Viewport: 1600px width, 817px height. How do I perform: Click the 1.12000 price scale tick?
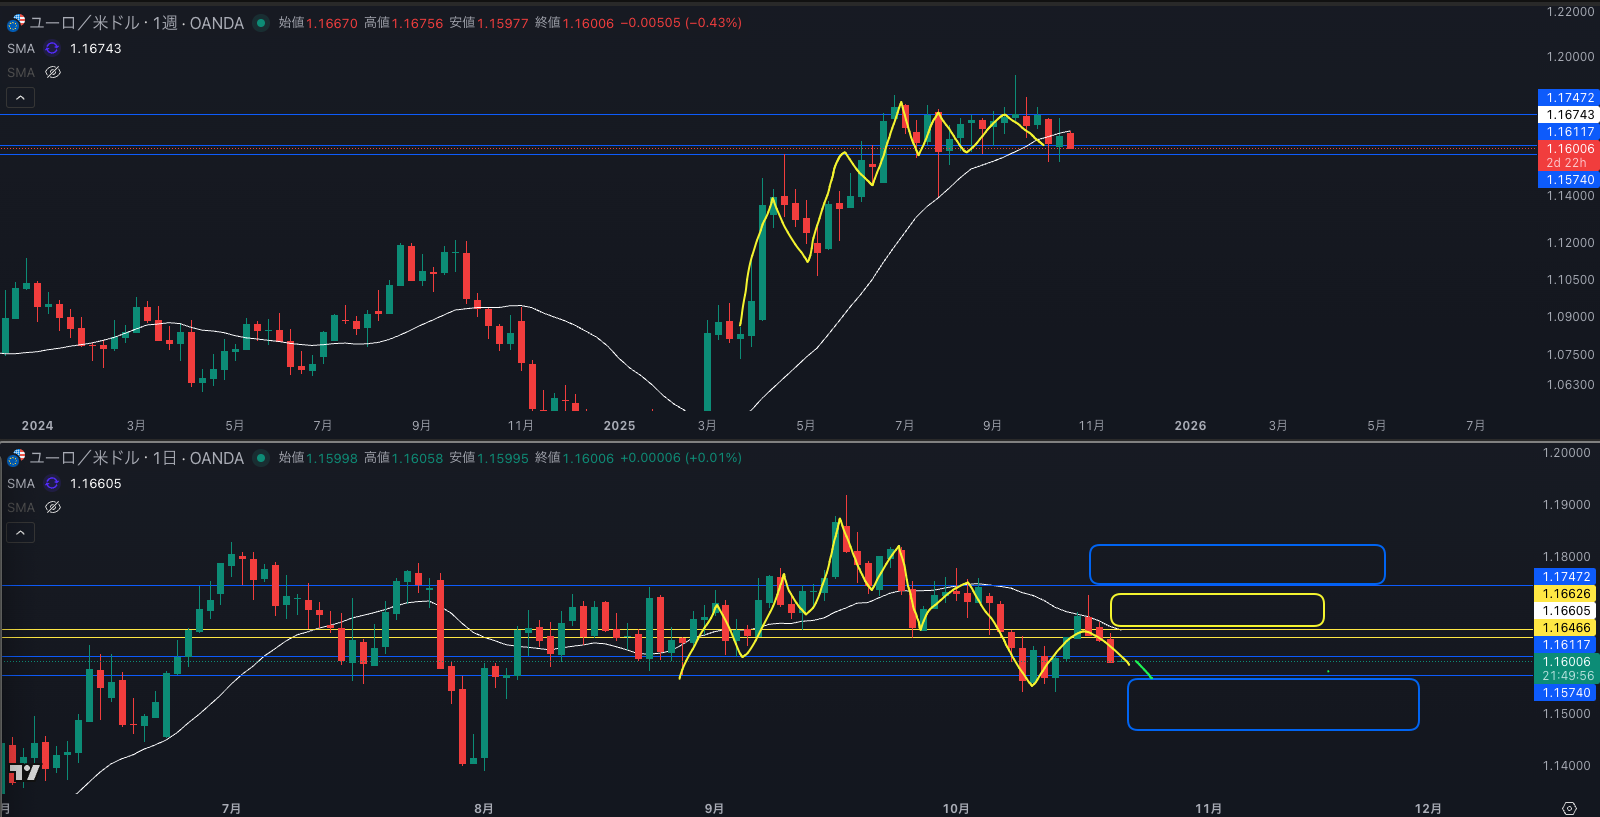[1570, 243]
